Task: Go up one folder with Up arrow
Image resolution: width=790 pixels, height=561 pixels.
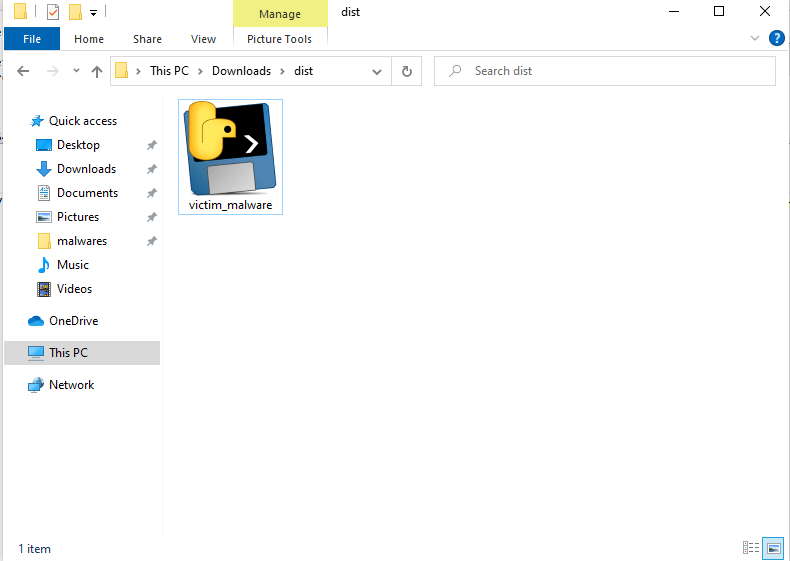Action: click(x=97, y=71)
